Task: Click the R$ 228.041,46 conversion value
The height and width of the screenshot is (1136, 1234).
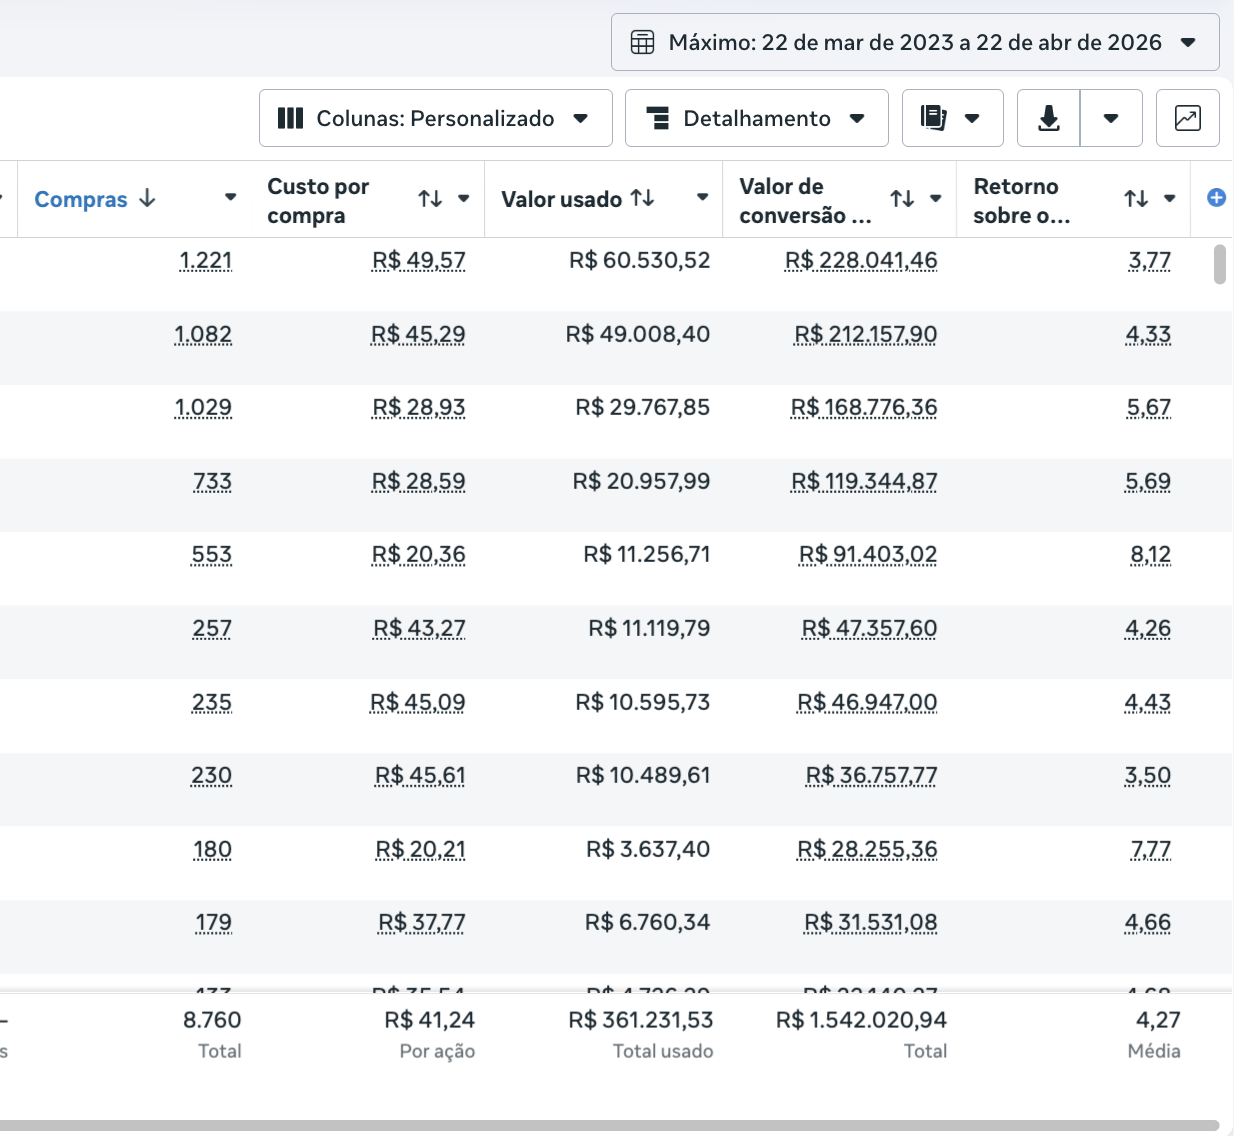Action: click(861, 261)
